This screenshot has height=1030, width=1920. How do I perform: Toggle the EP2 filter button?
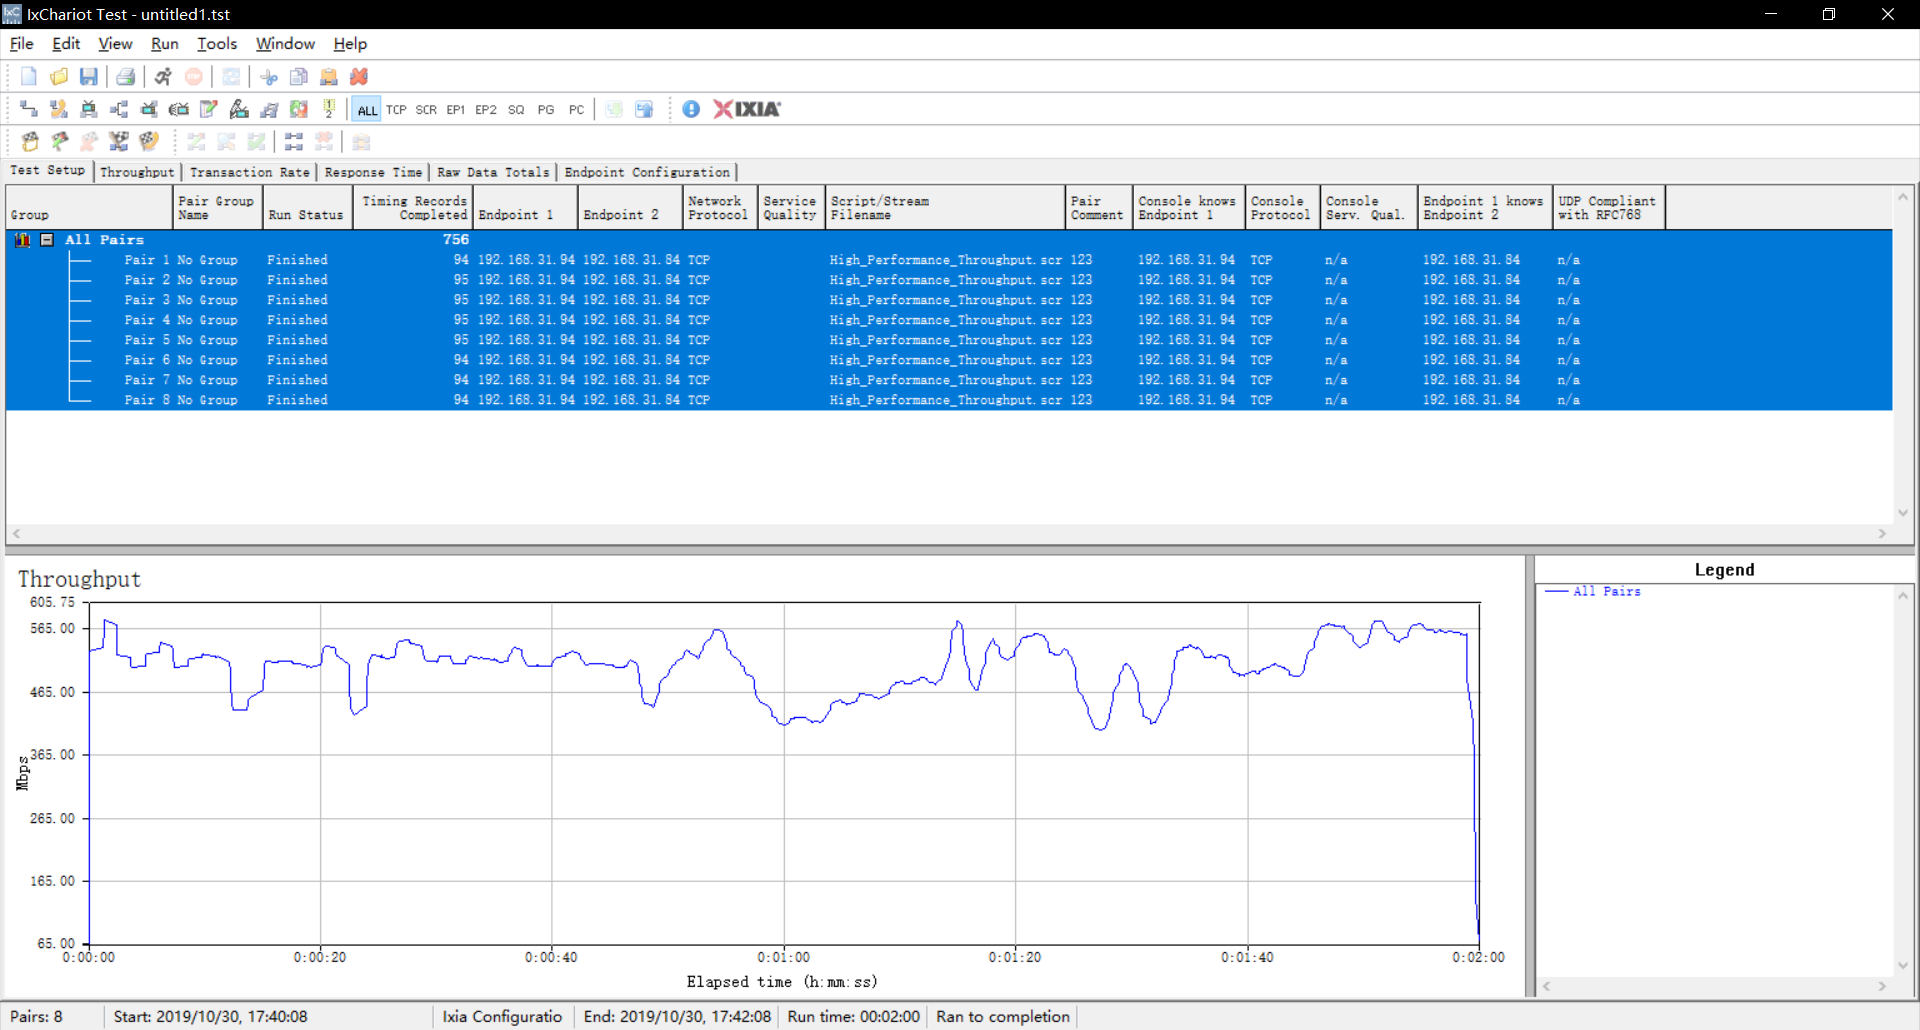pyautogui.click(x=486, y=110)
